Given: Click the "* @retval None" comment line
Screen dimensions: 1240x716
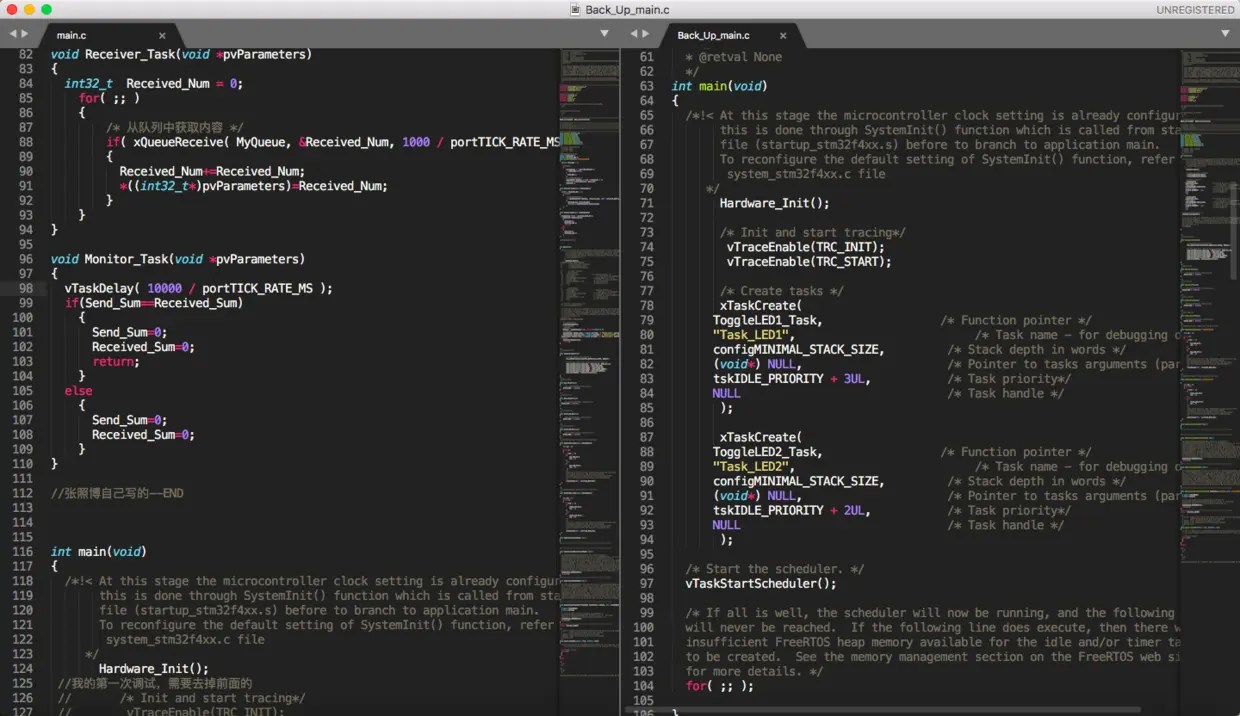Looking at the screenshot, I should (733, 57).
